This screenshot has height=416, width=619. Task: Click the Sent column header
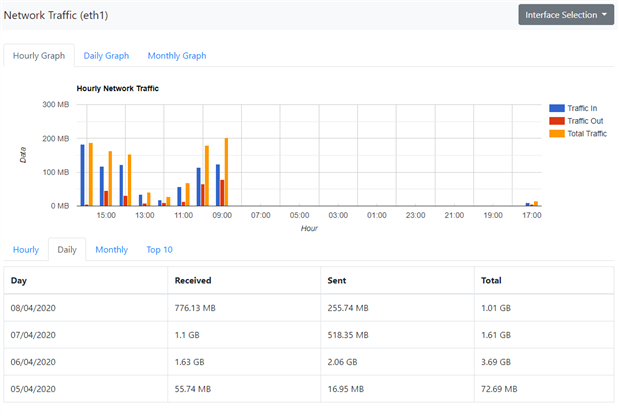click(x=337, y=281)
